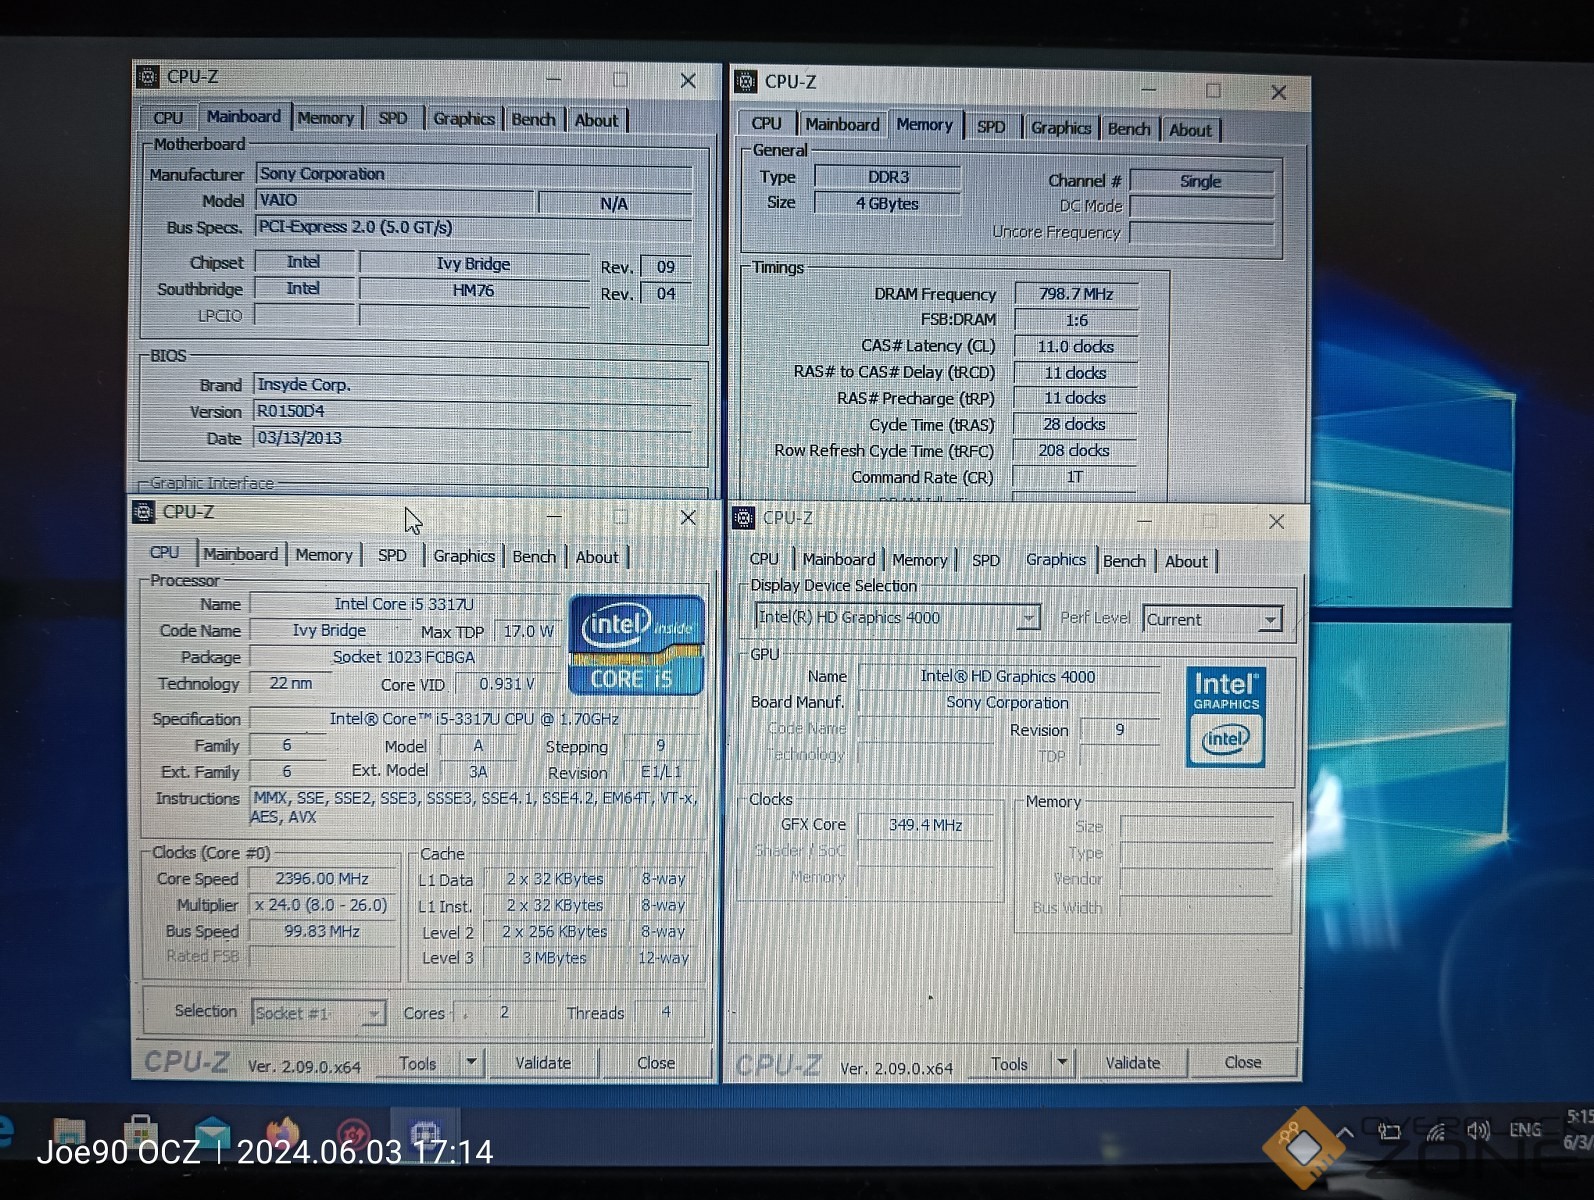
Task: Click the Southbridge value HM76
Action: (x=474, y=290)
